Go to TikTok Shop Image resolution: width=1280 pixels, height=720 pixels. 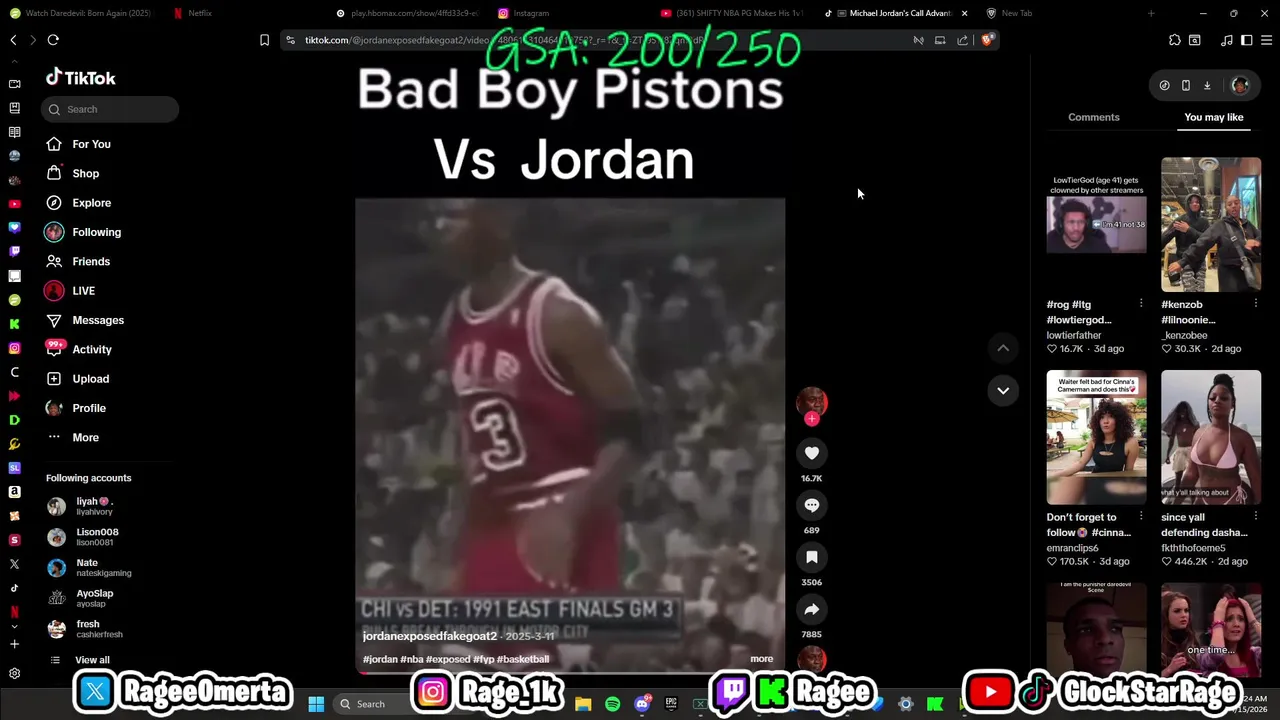click(85, 173)
